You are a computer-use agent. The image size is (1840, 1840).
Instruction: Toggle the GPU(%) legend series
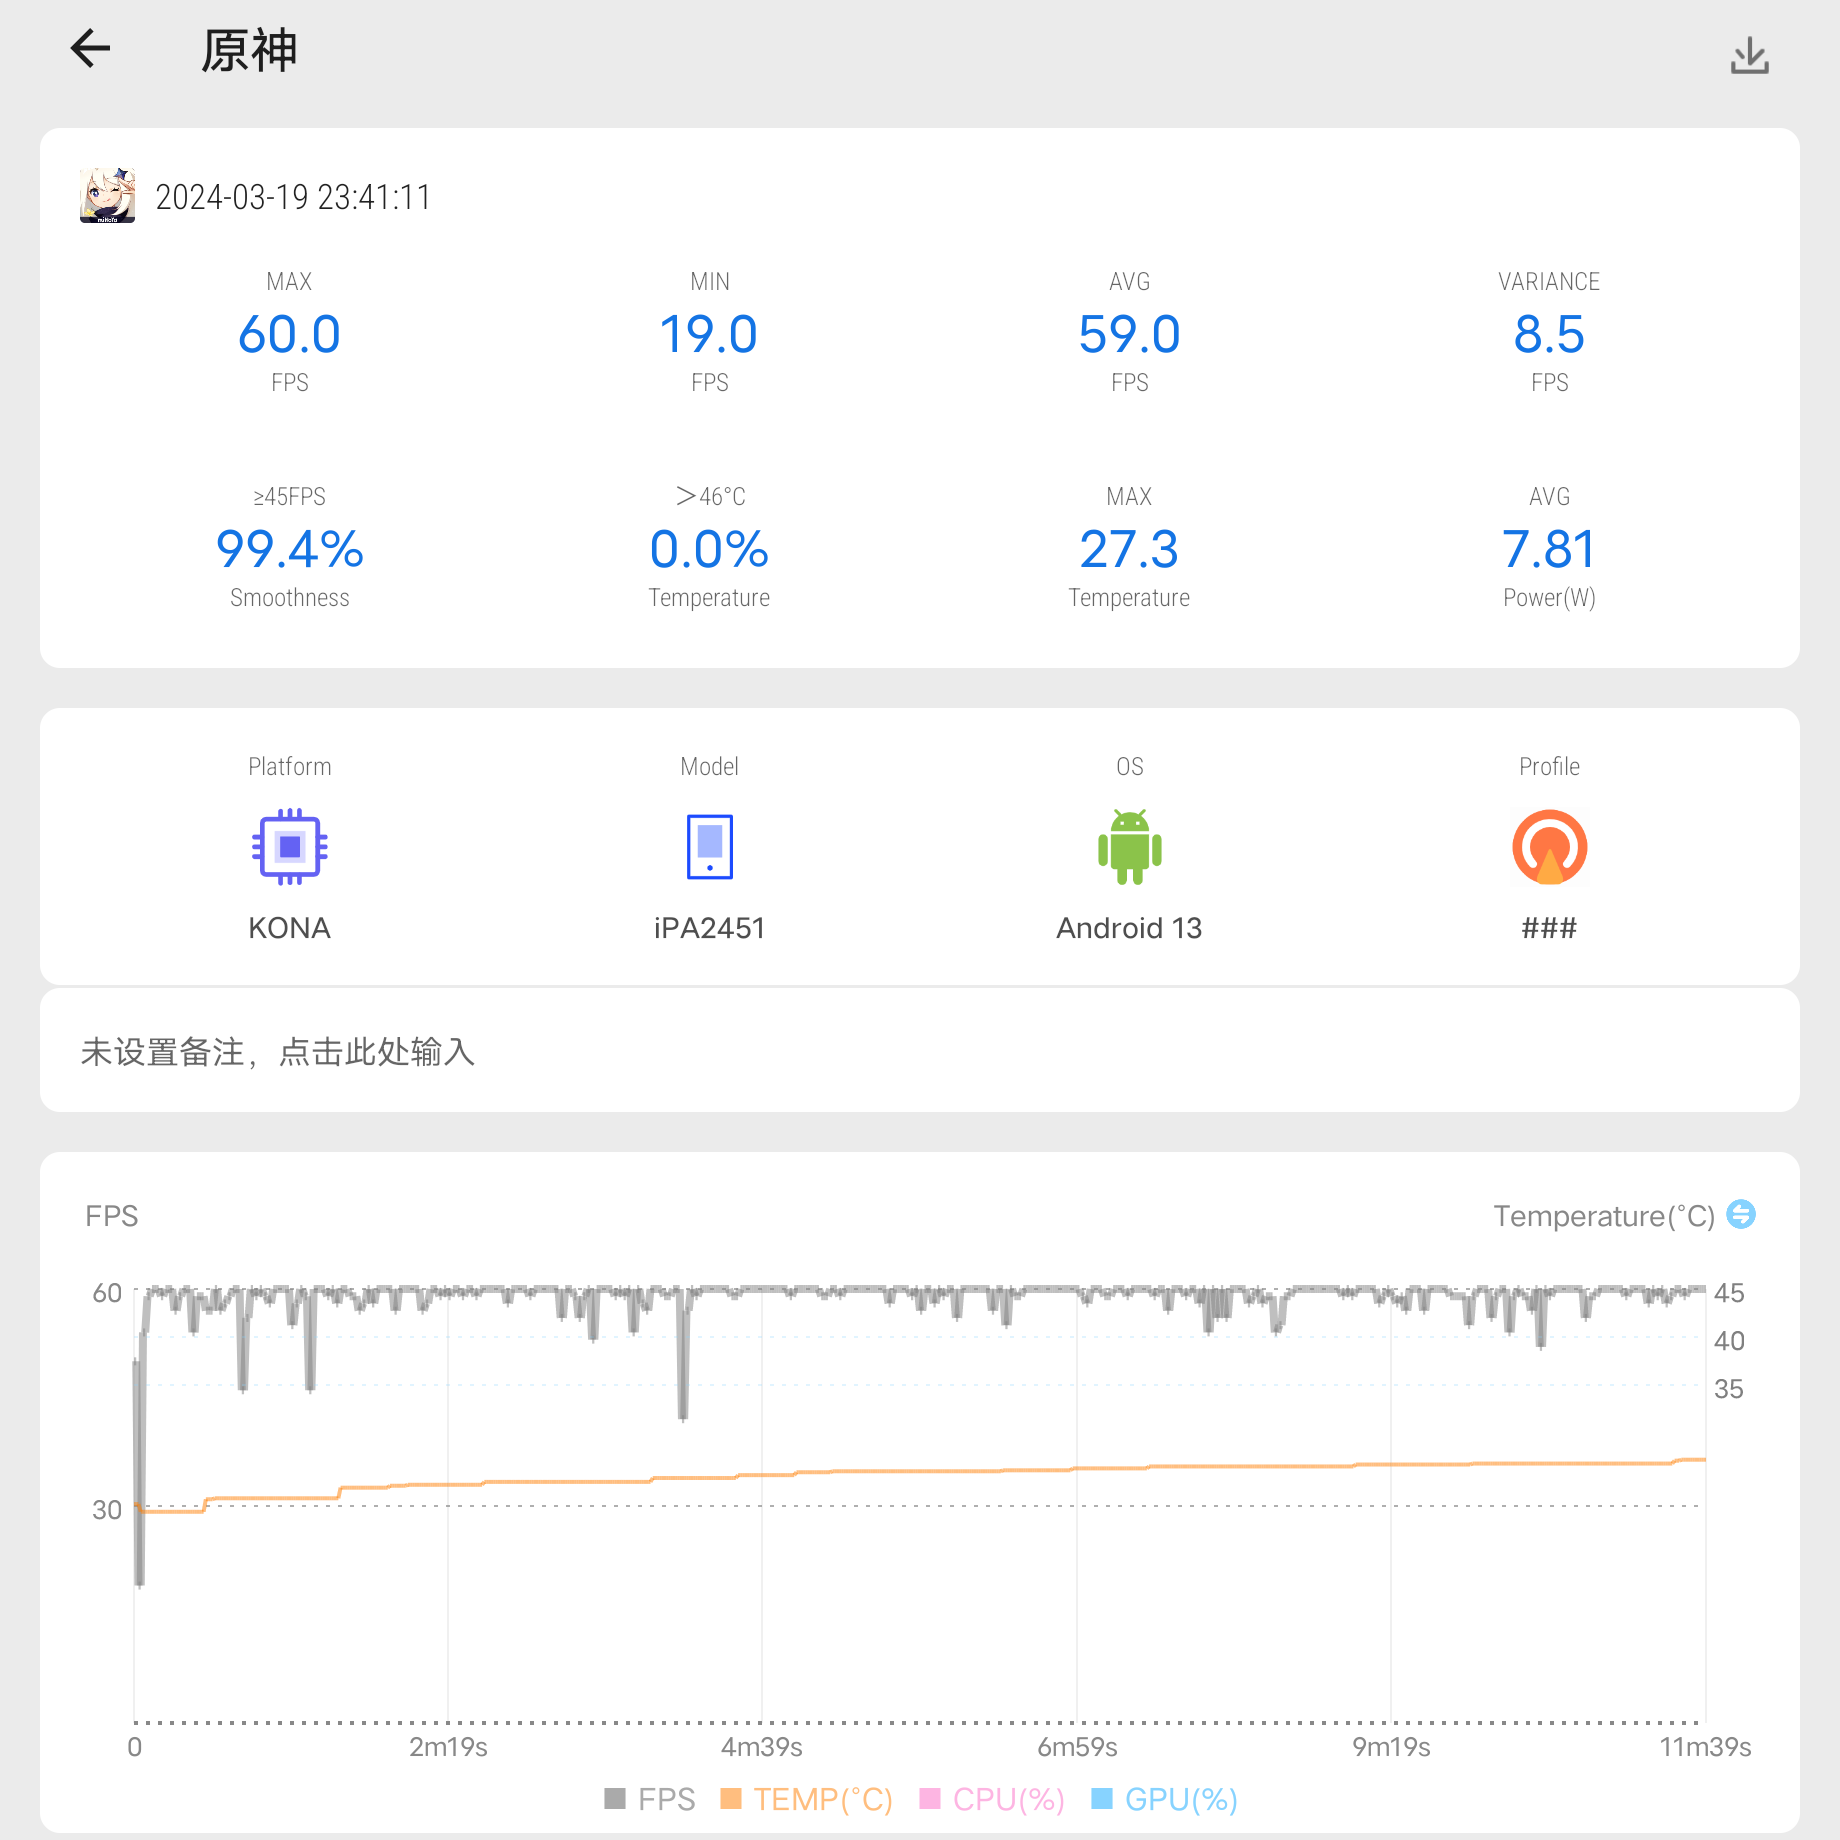pyautogui.click(x=1164, y=1799)
